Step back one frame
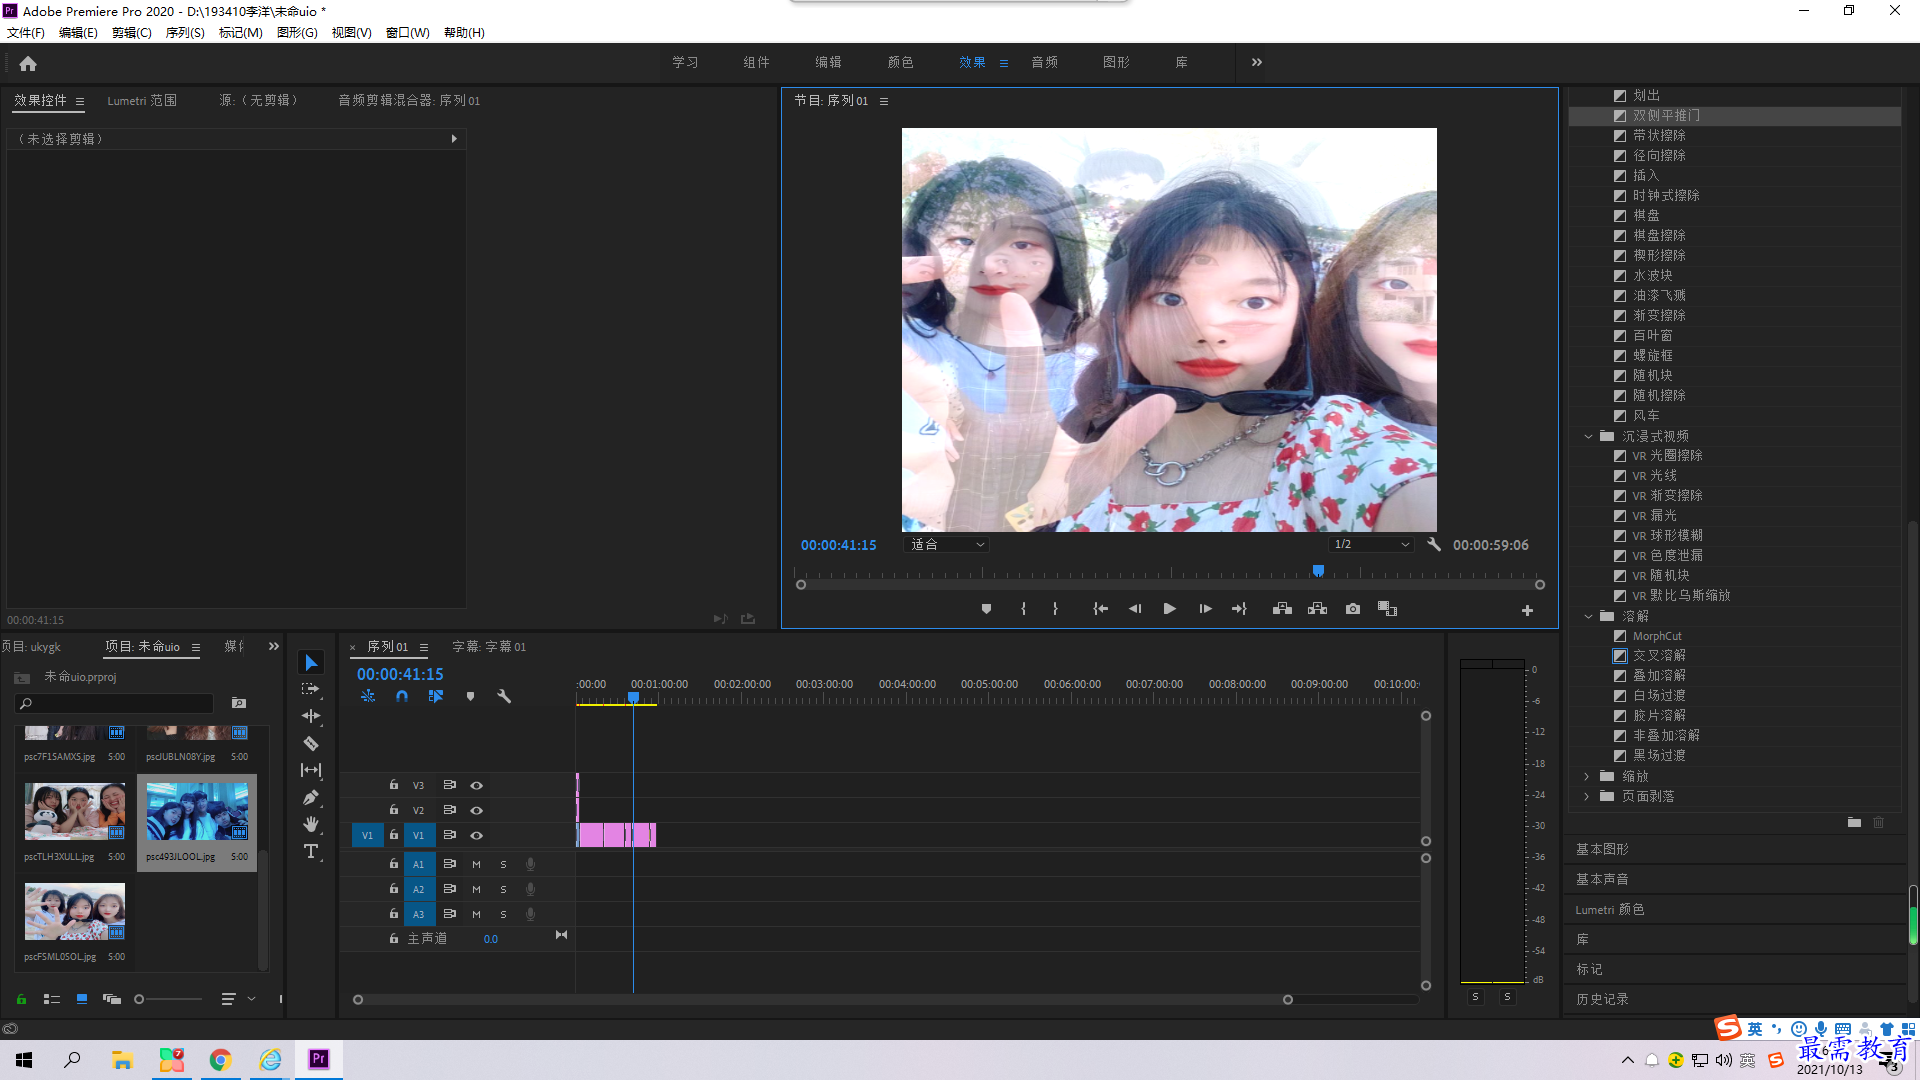This screenshot has height=1080, width=1920. coord(1135,609)
